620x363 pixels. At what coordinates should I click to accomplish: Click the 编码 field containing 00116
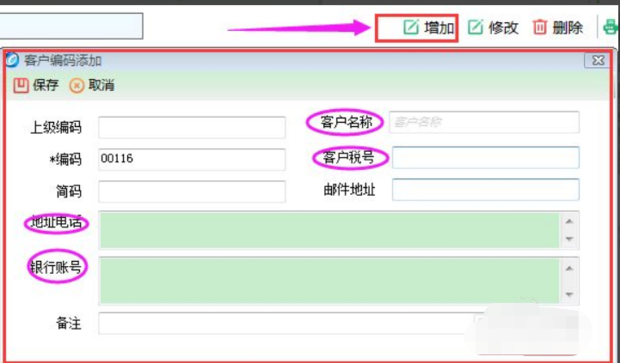pyautogui.click(x=192, y=159)
